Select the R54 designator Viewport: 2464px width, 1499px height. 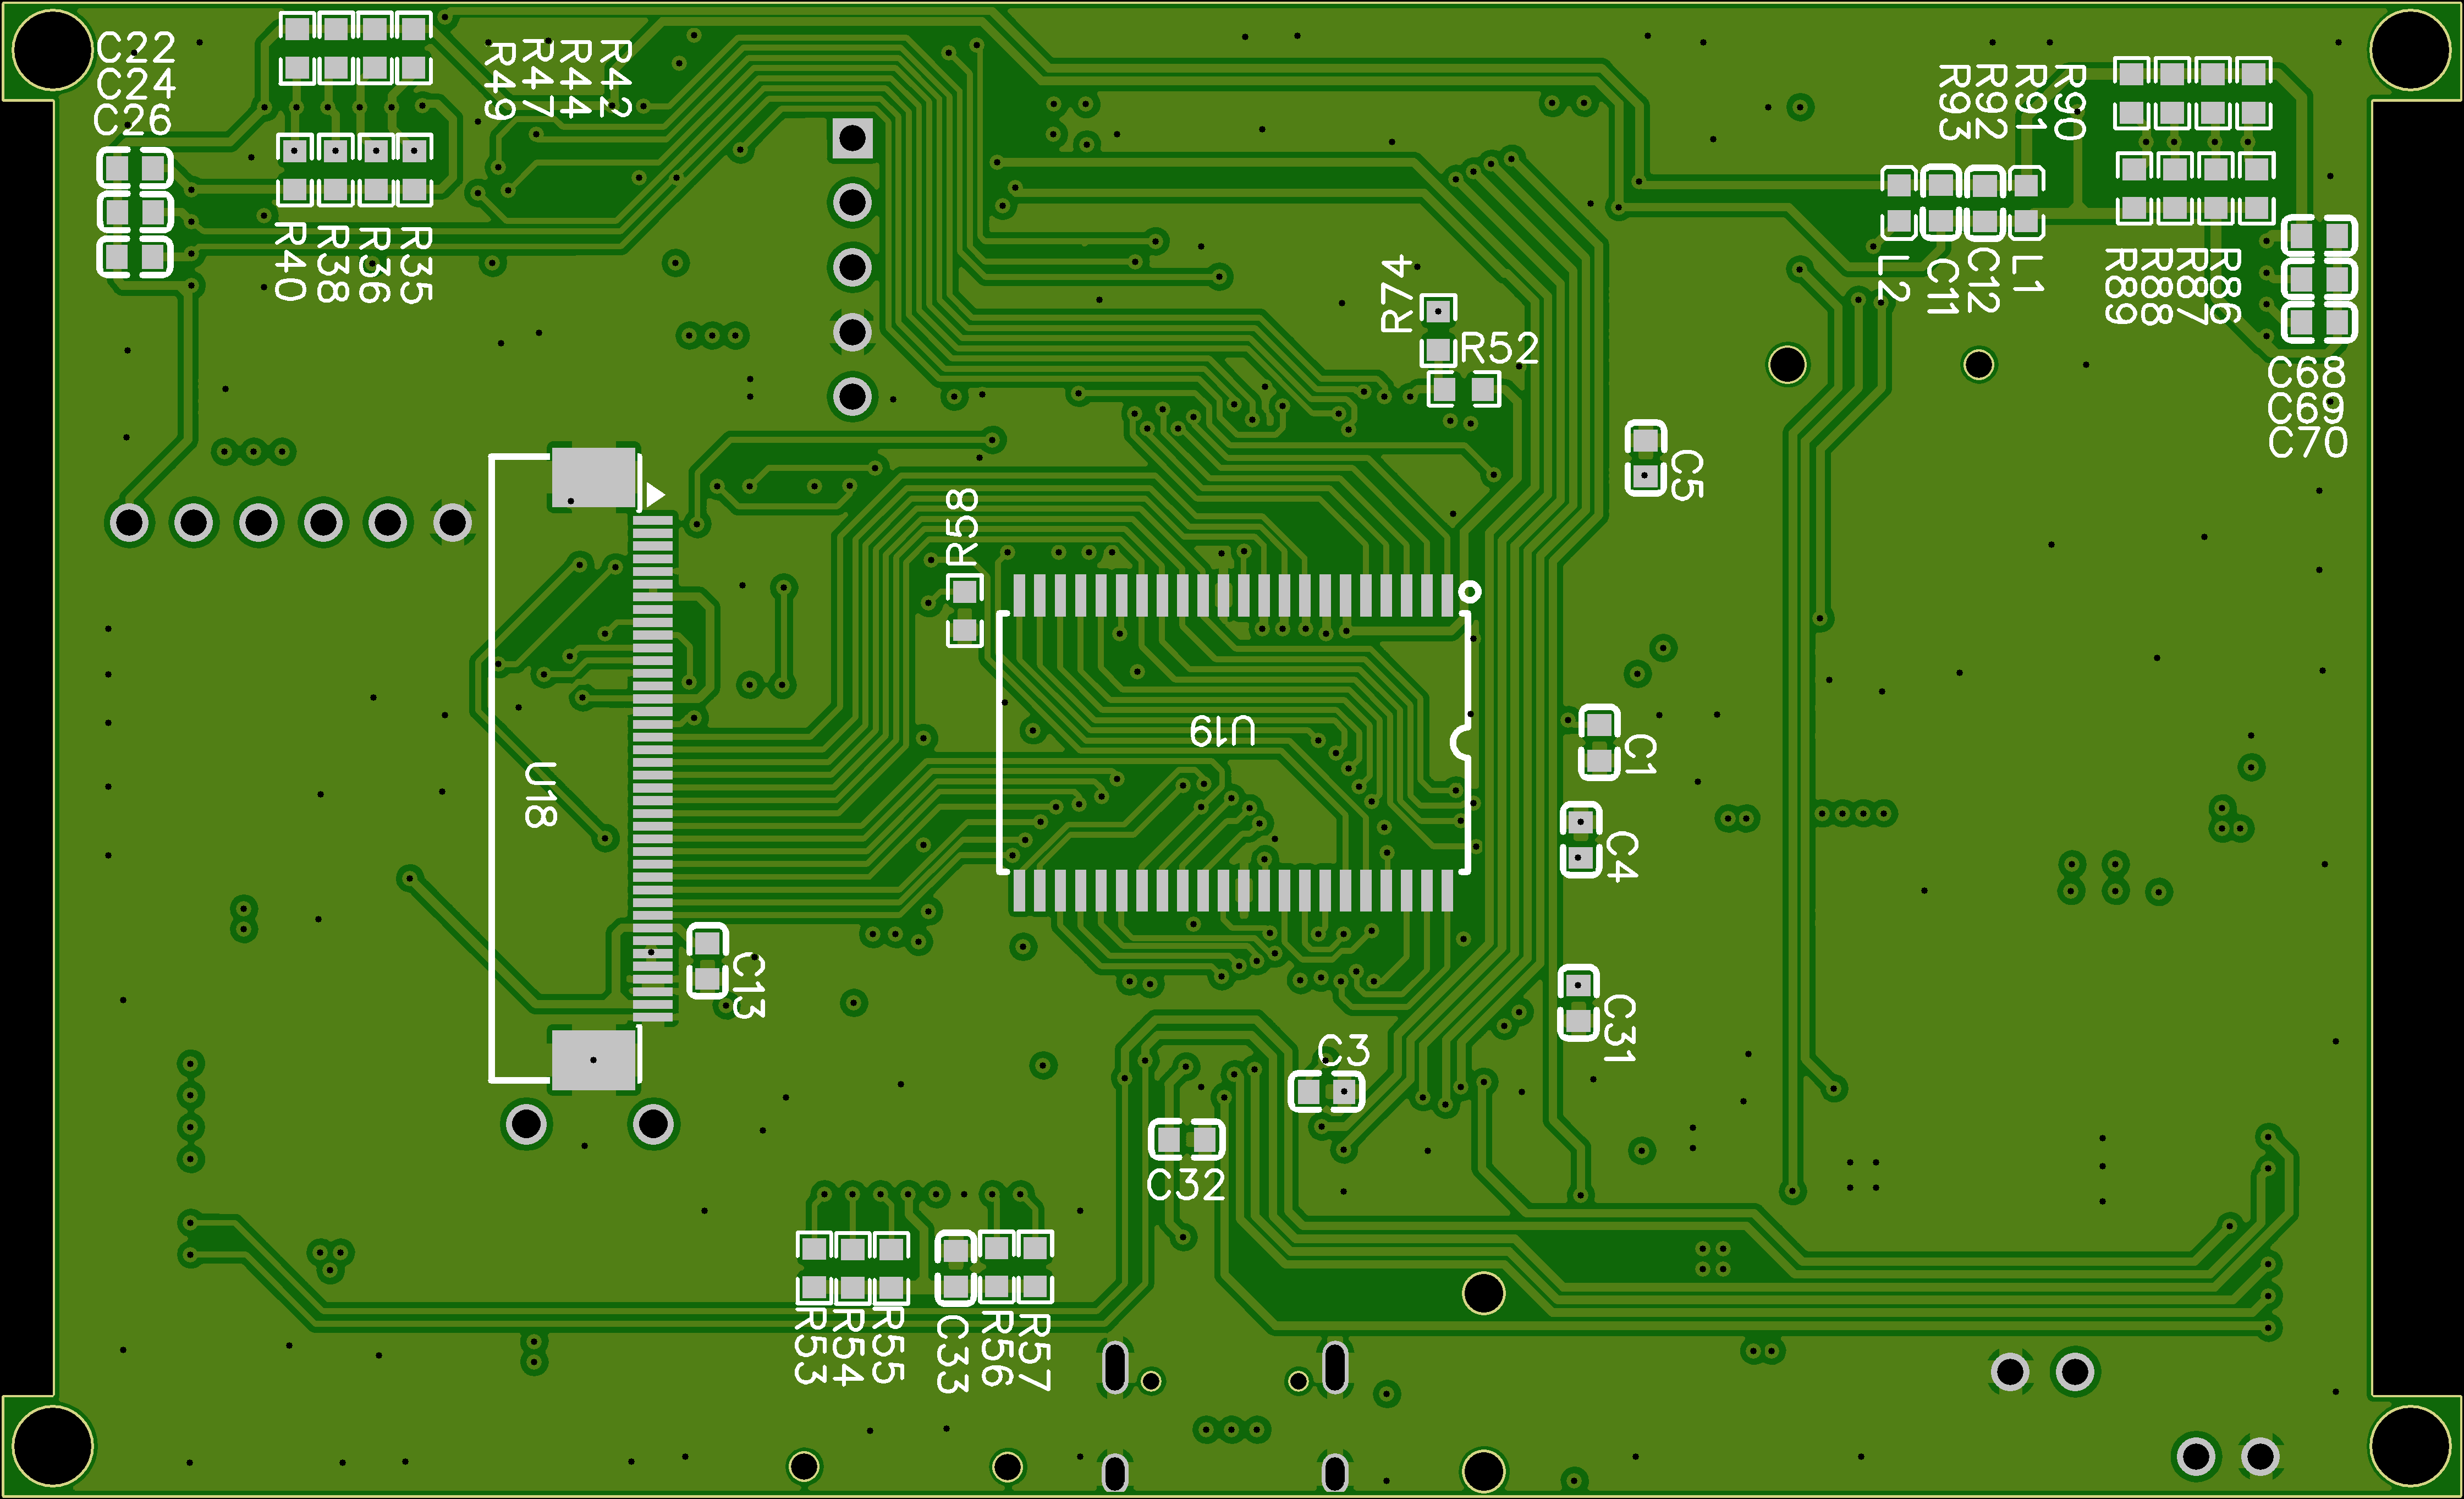point(849,1347)
